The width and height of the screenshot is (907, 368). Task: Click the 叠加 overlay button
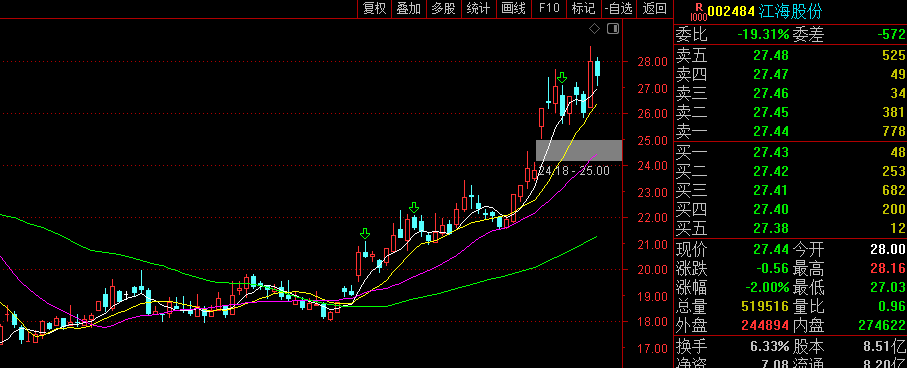(408, 8)
